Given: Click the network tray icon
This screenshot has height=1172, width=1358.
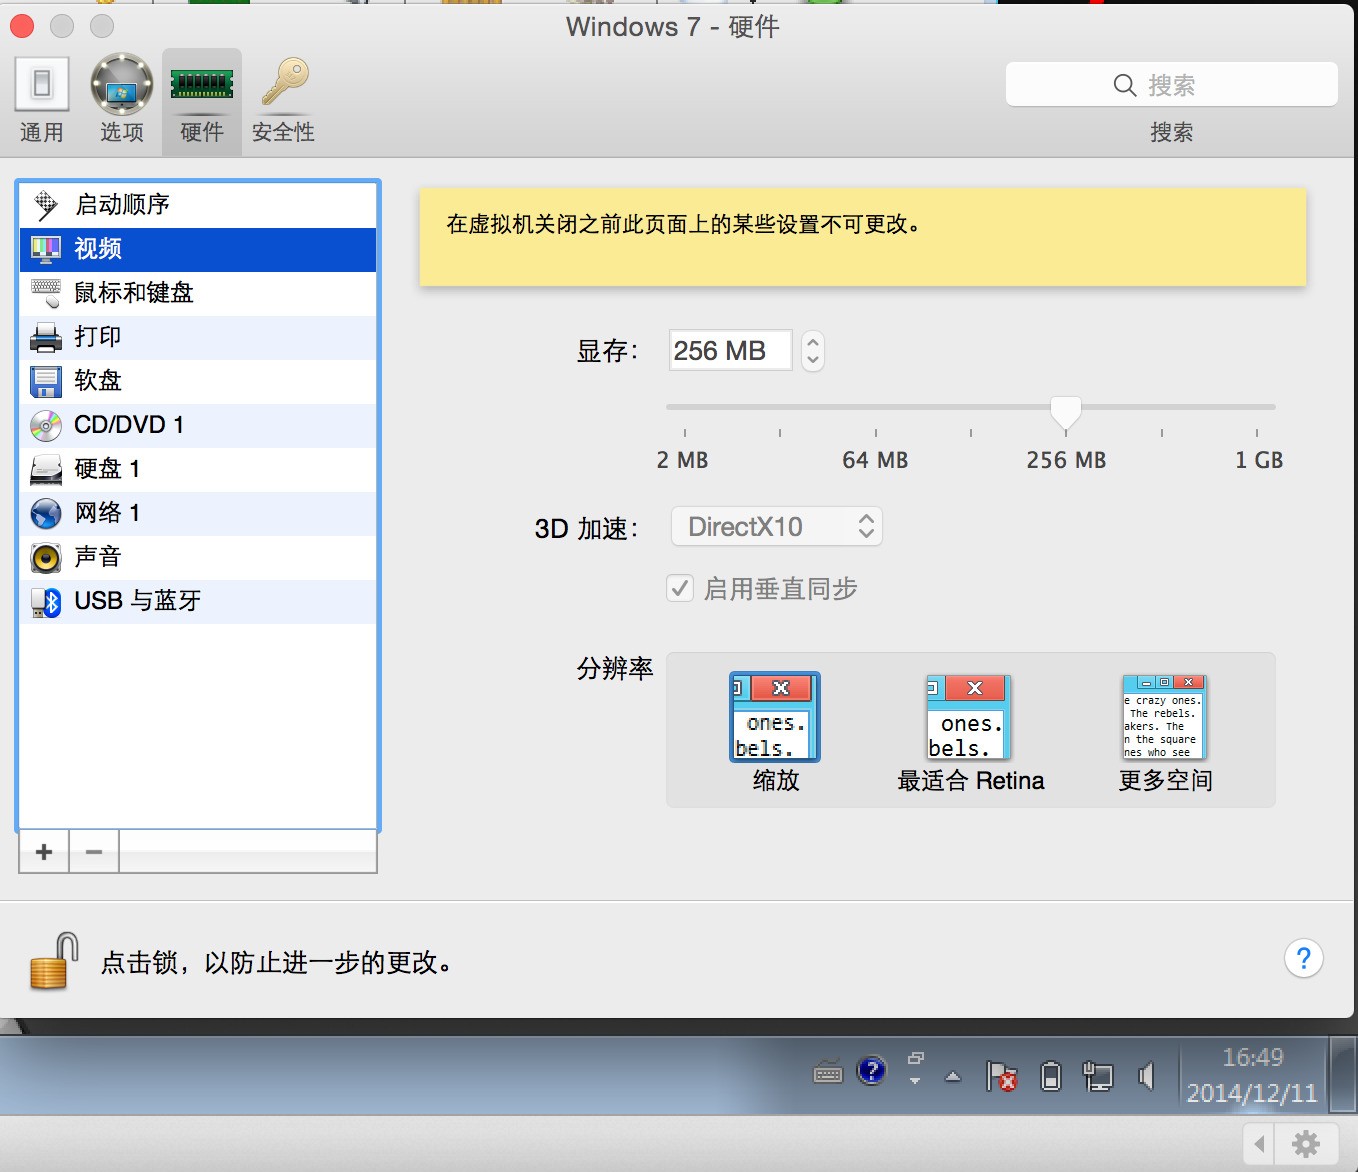Looking at the screenshot, I should tap(1098, 1076).
